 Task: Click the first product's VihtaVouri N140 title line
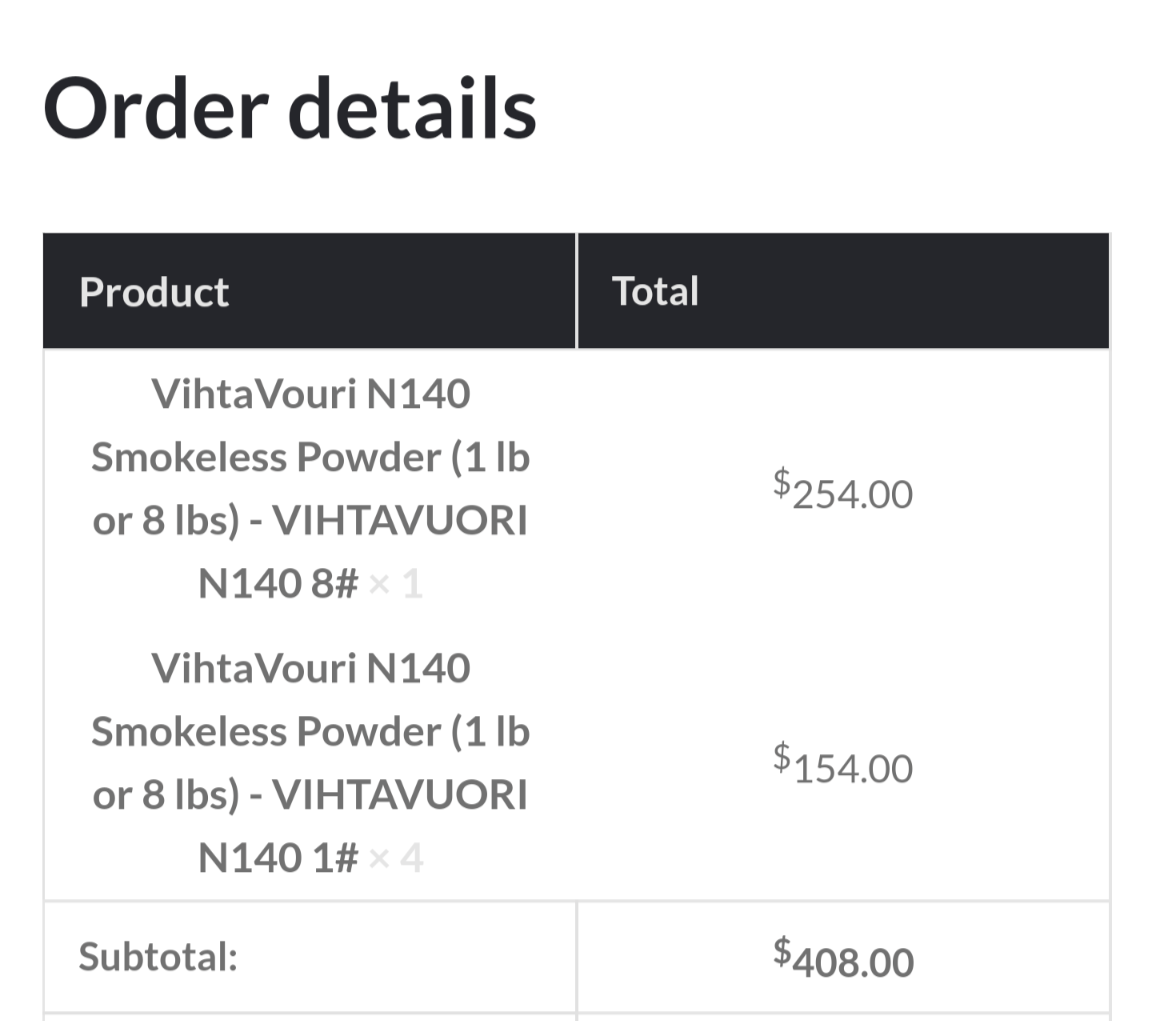pyautogui.click(x=311, y=394)
